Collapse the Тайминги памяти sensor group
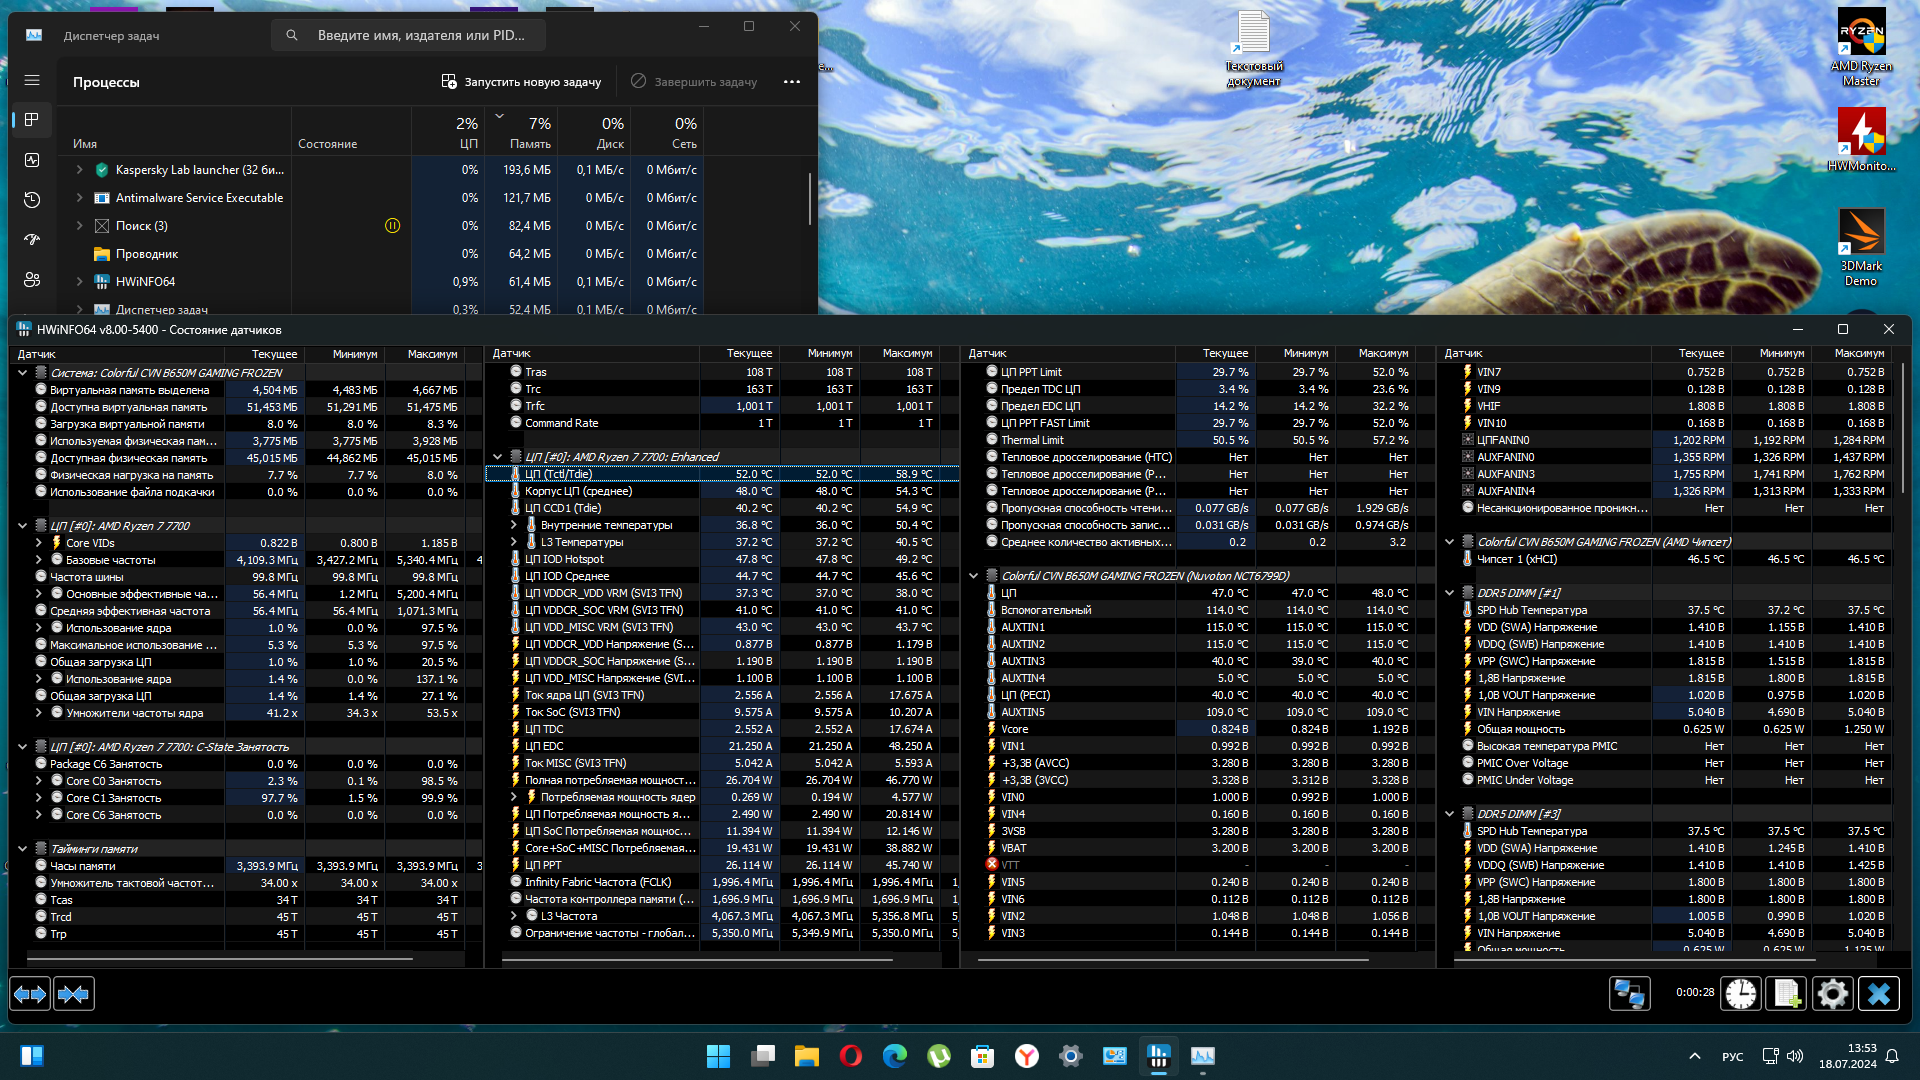Image resolution: width=1920 pixels, height=1080 pixels. coord(22,849)
